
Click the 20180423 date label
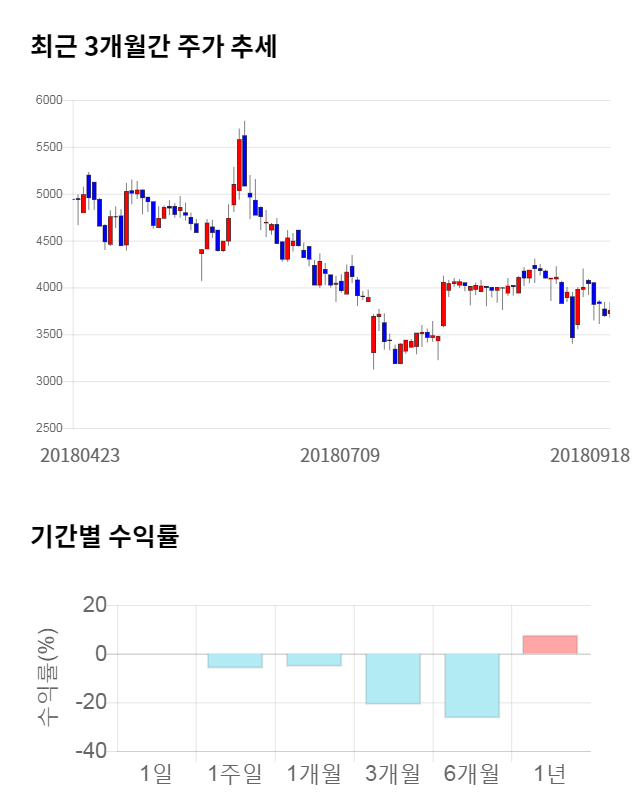[80, 455]
